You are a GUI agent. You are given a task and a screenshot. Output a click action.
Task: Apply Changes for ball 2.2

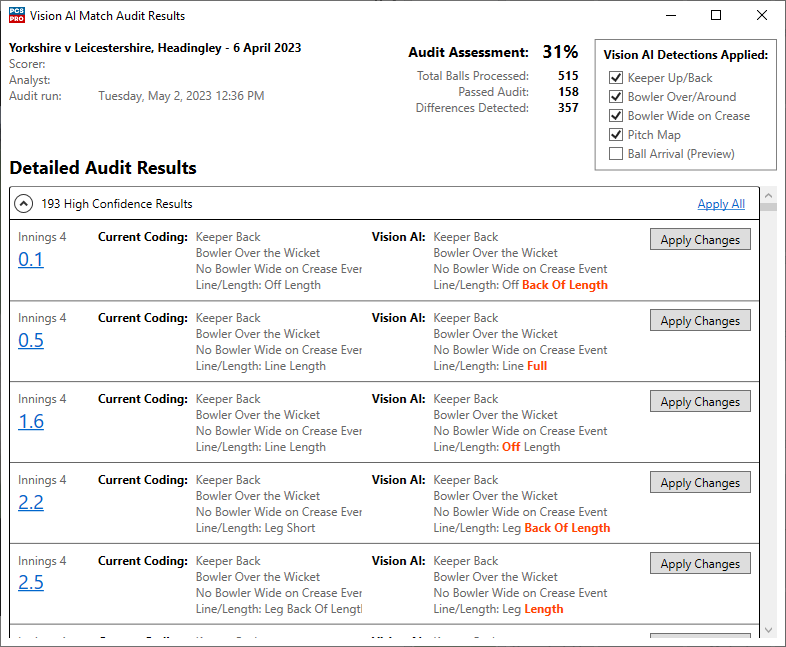point(700,483)
